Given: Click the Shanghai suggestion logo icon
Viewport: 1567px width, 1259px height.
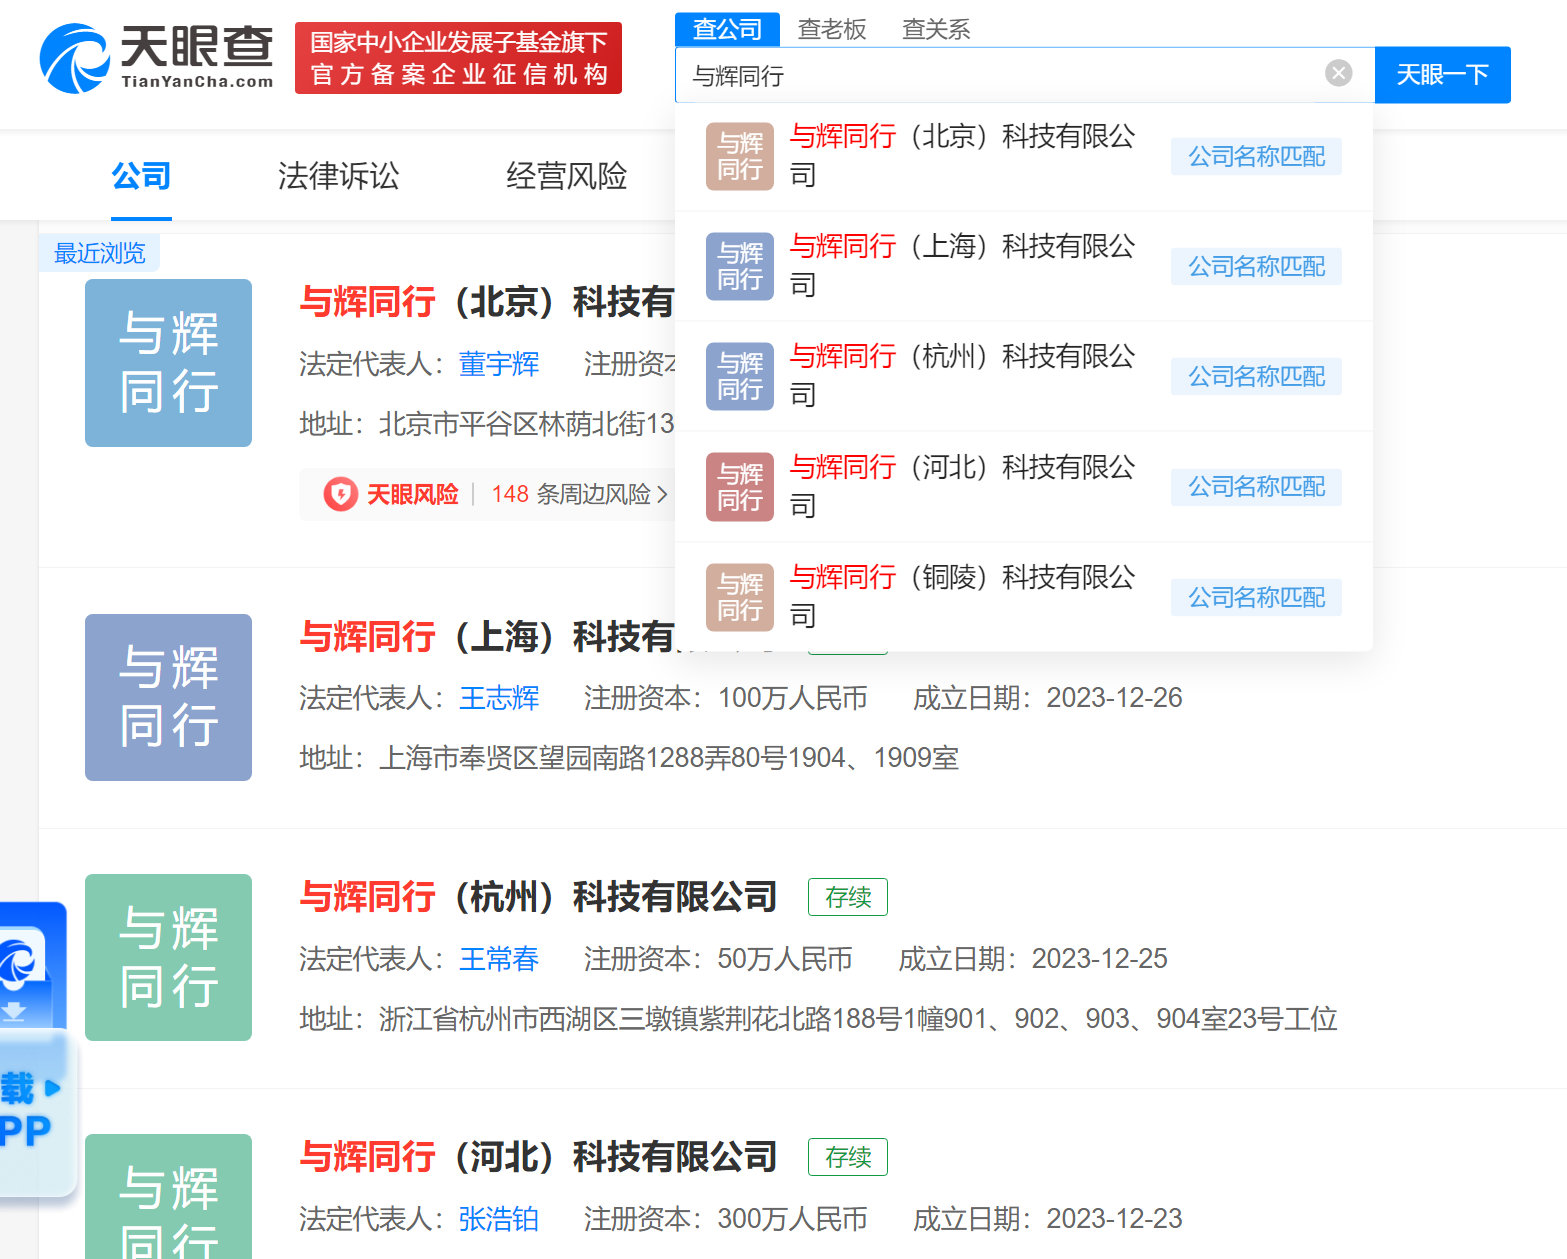Looking at the screenshot, I should tap(740, 266).
